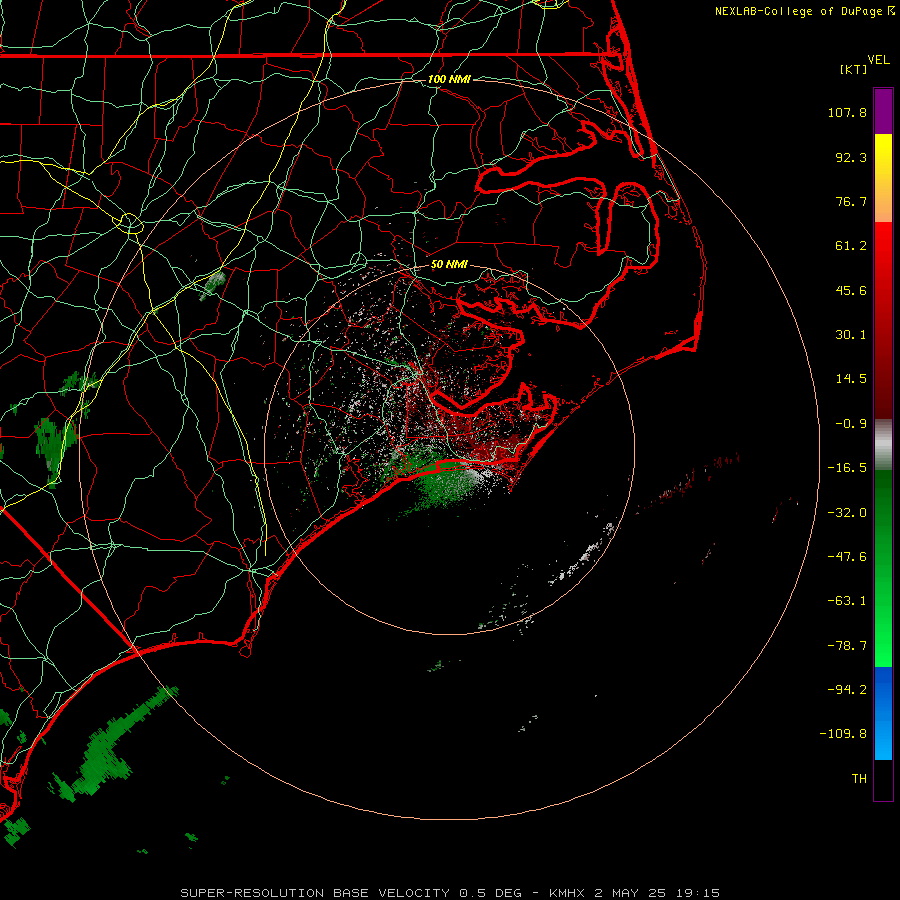This screenshot has width=900, height=900.
Task: Click the 107.8 legend value
Action: coord(847,112)
